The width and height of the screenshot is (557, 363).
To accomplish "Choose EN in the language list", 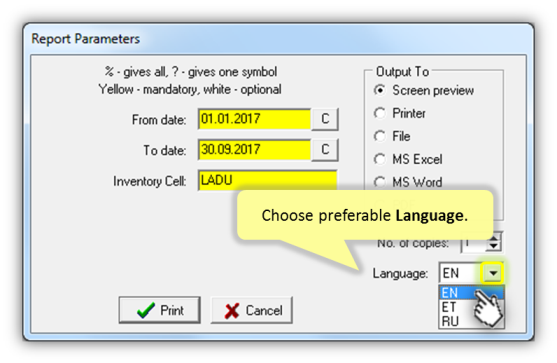I will click(471, 293).
